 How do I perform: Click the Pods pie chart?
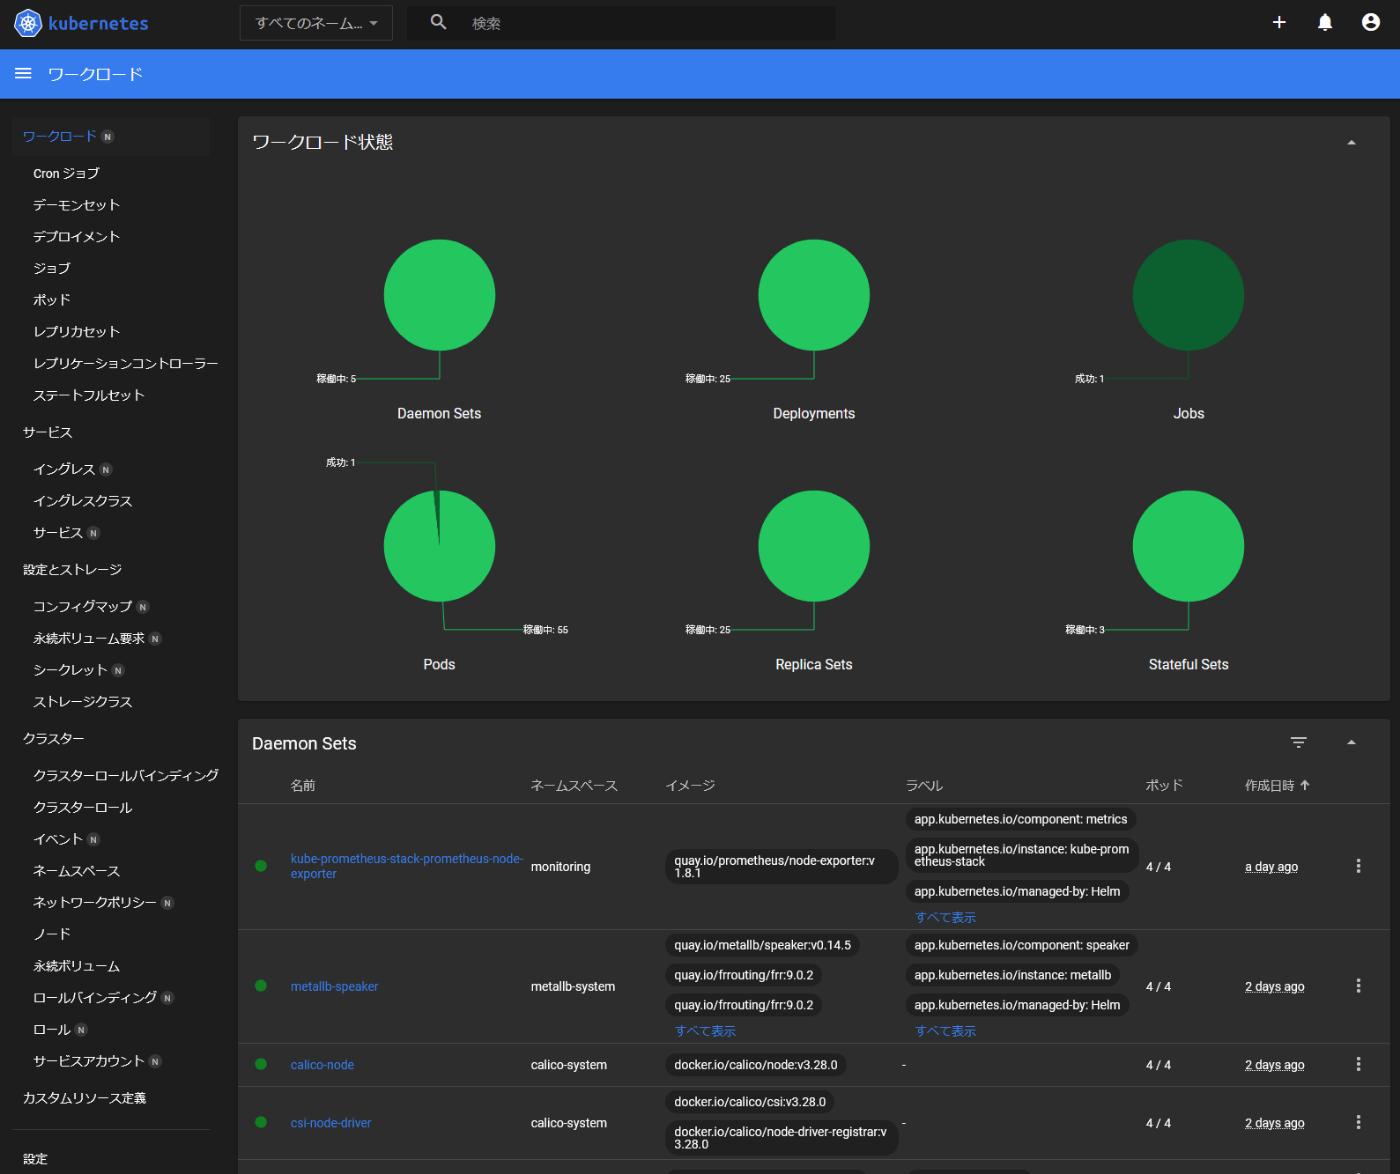coord(439,546)
